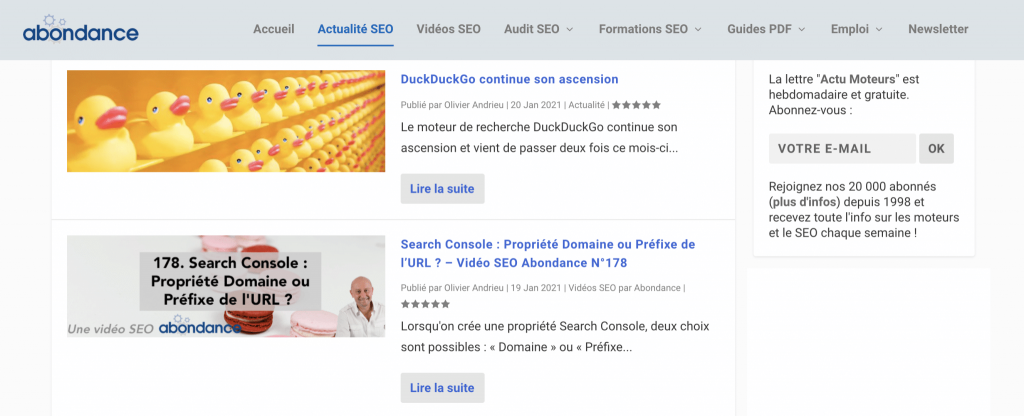Viewport: 1024px width, 416px height.
Task: Click the Abondance logo
Action: tap(80, 30)
